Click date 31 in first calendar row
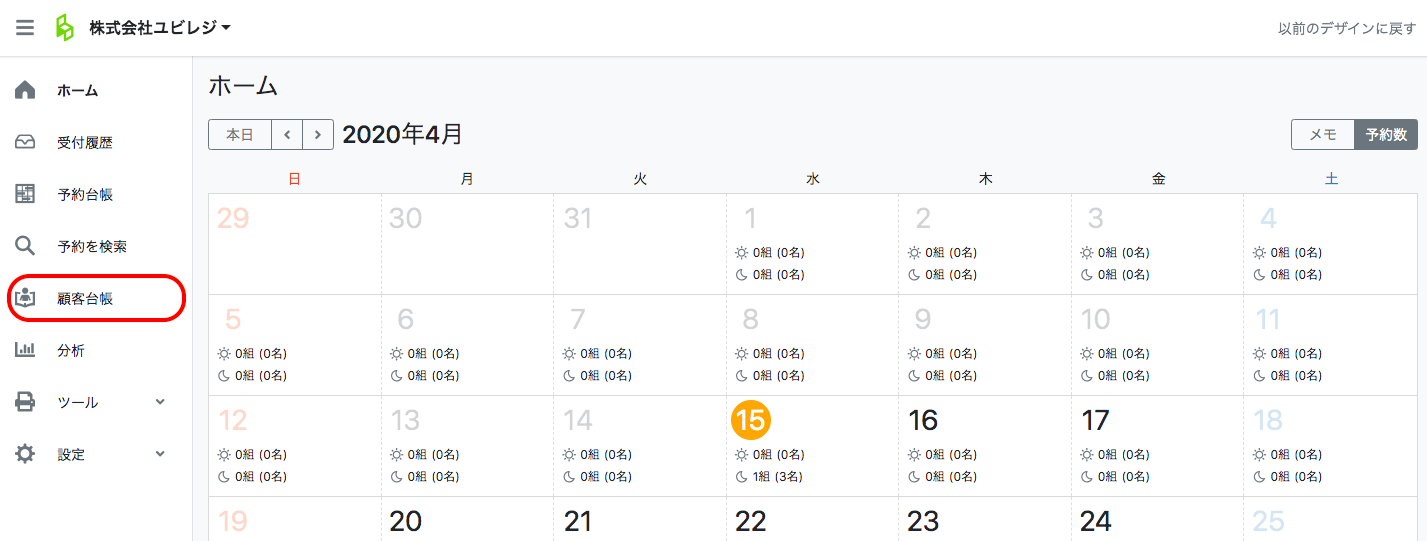The width and height of the screenshot is (1427, 541). 578,218
